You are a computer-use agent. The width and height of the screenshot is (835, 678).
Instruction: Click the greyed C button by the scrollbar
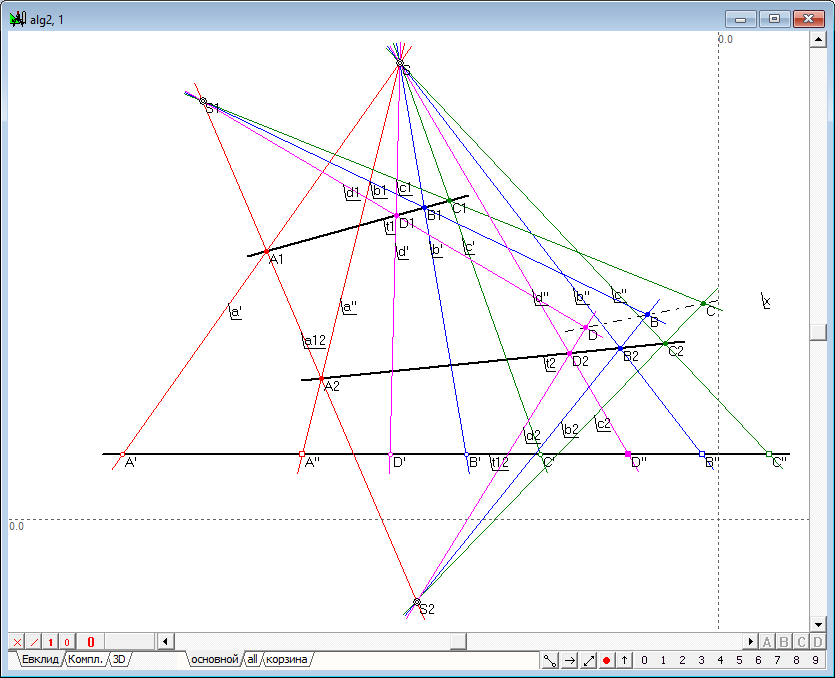click(x=801, y=642)
